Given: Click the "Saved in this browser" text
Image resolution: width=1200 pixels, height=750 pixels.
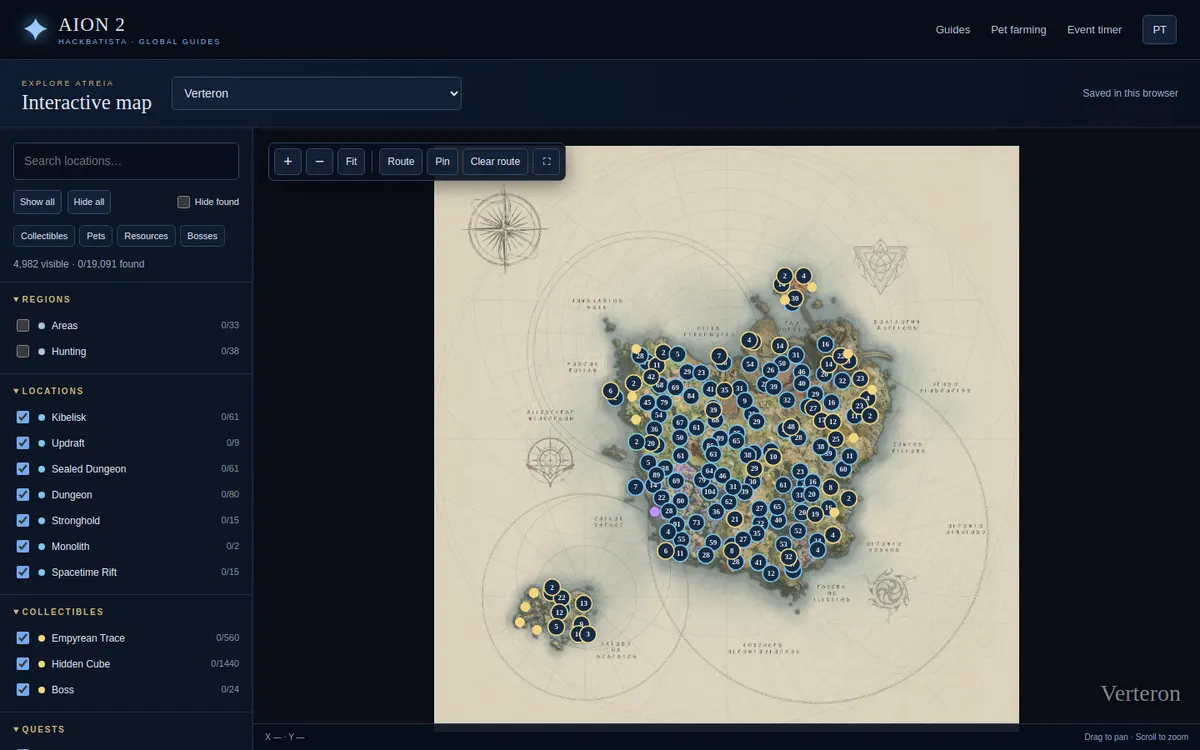Looking at the screenshot, I should coord(1130,93).
